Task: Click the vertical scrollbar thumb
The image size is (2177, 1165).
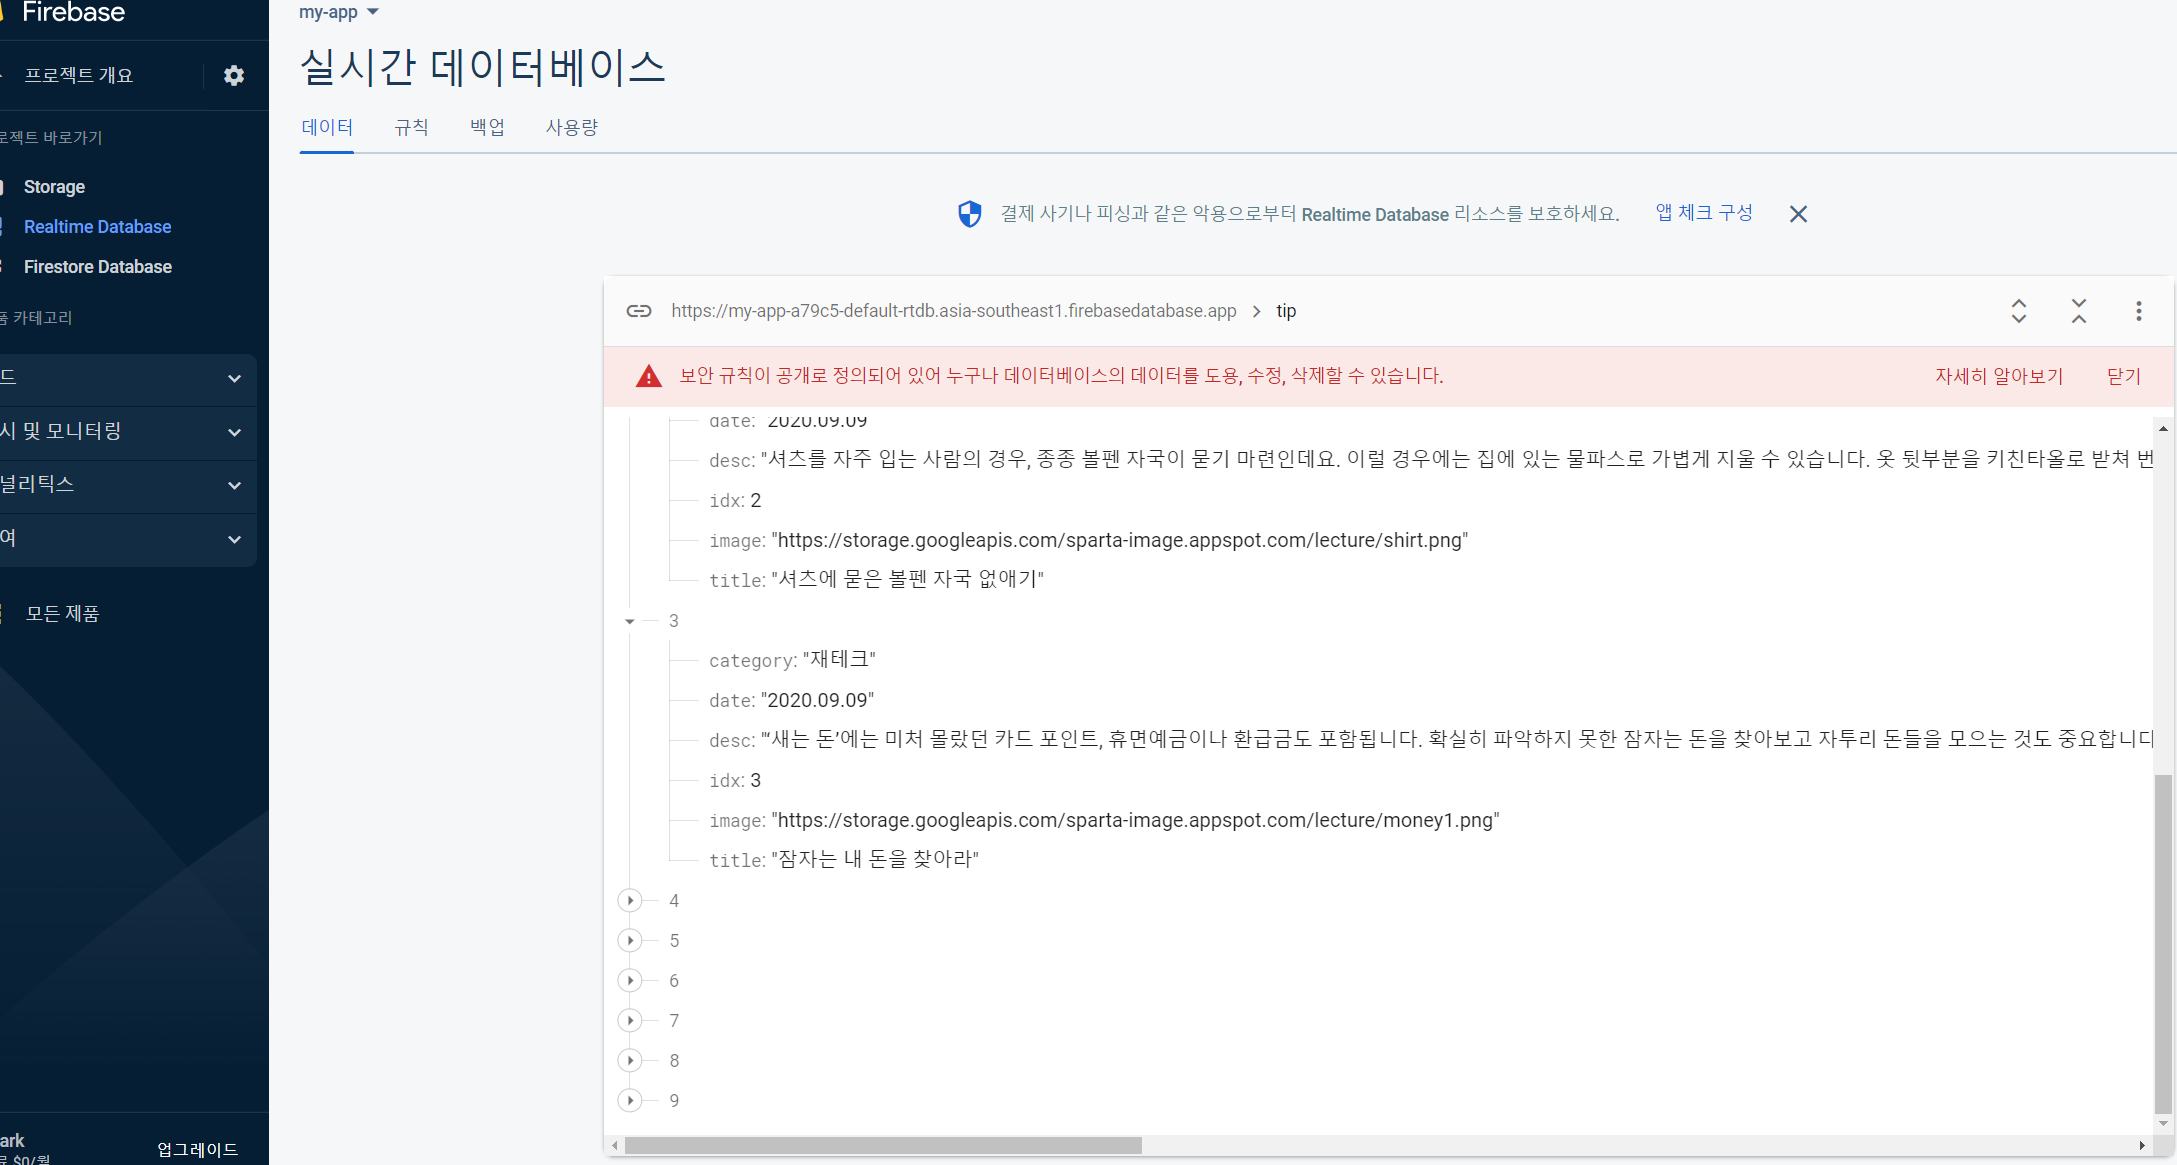Action: [2163, 944]
